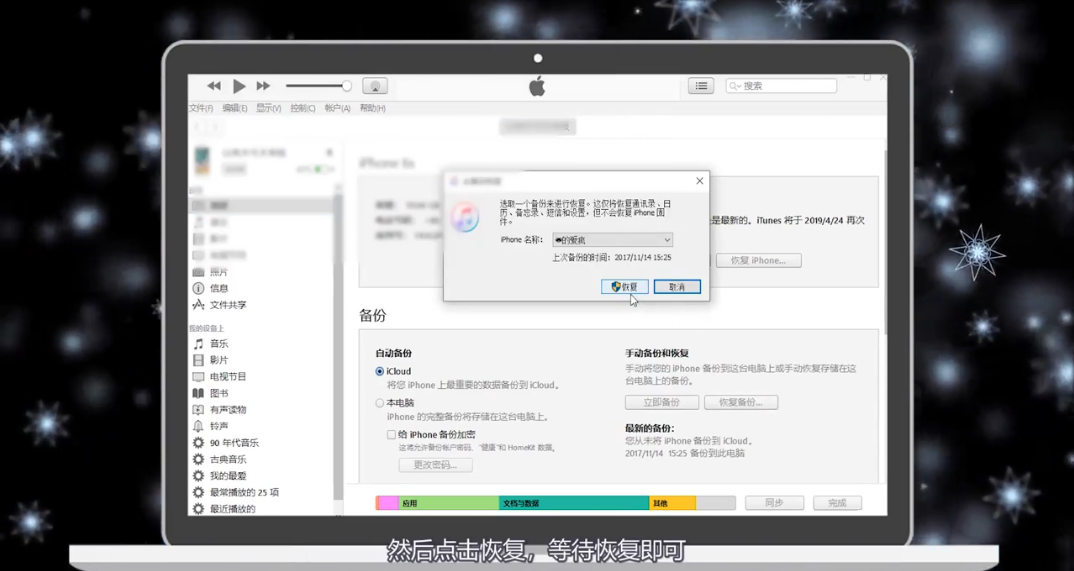Open the 控制(C) menu

pos(303,108)
